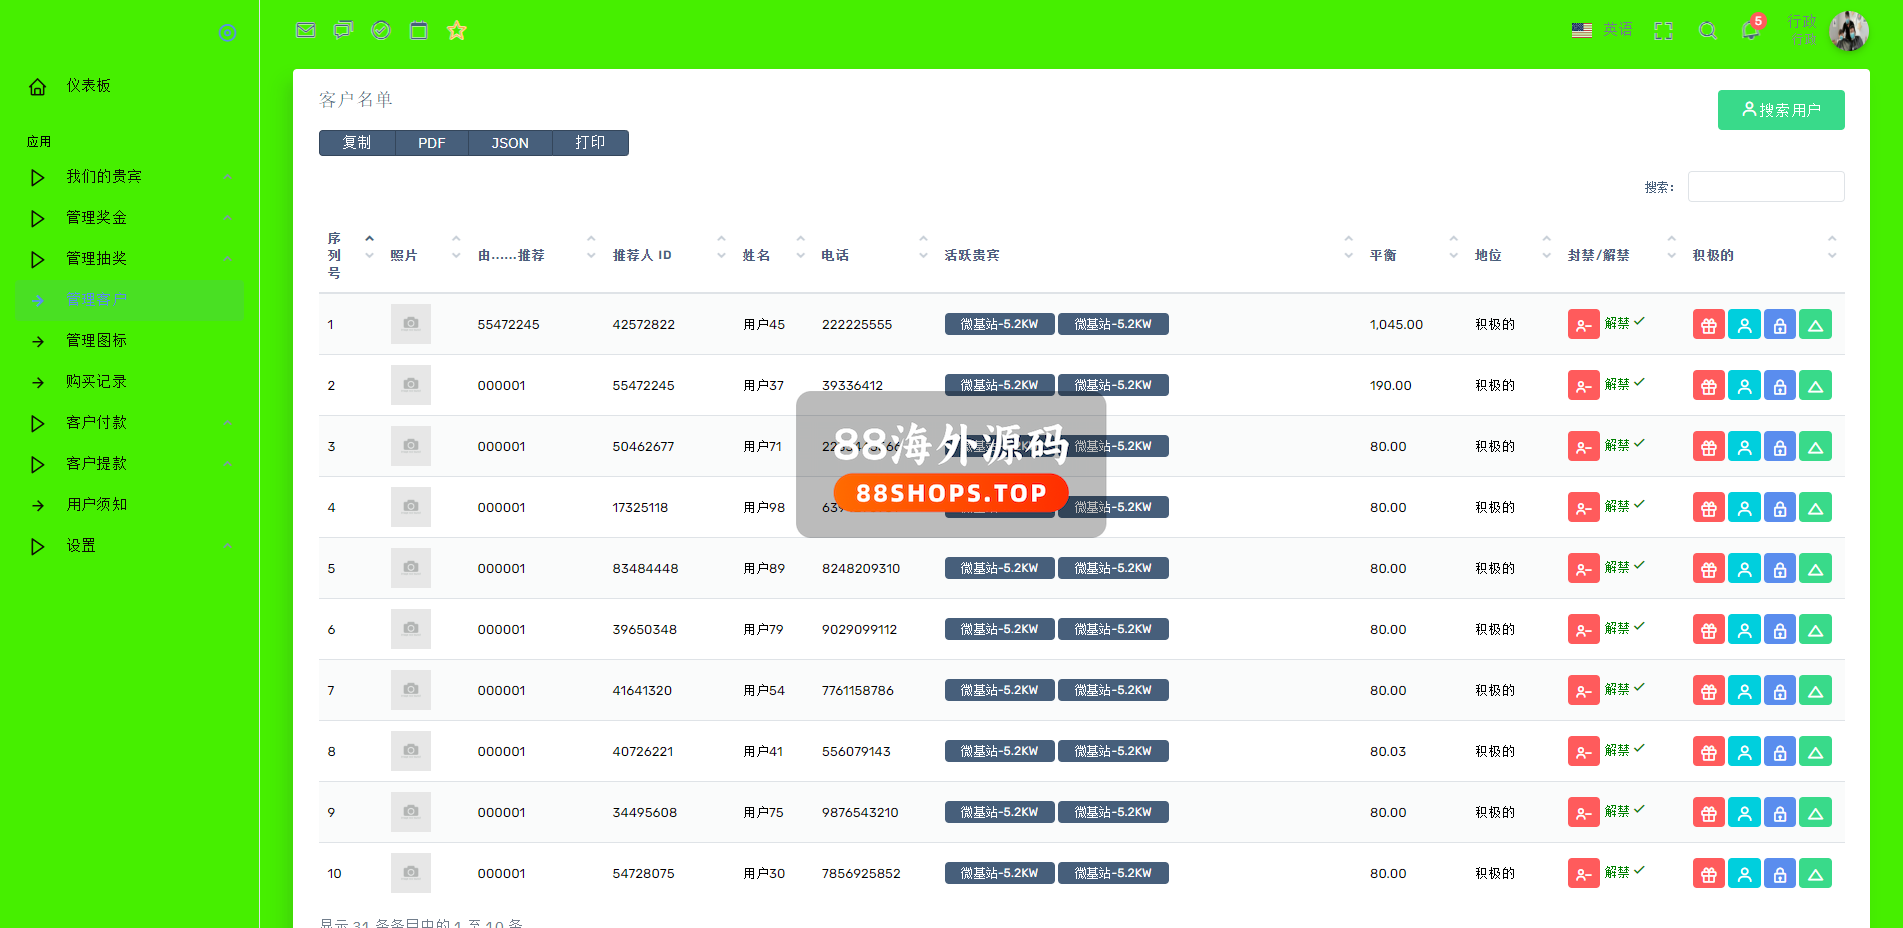Open the chat messages icon in top bar

tap(343, 30)
